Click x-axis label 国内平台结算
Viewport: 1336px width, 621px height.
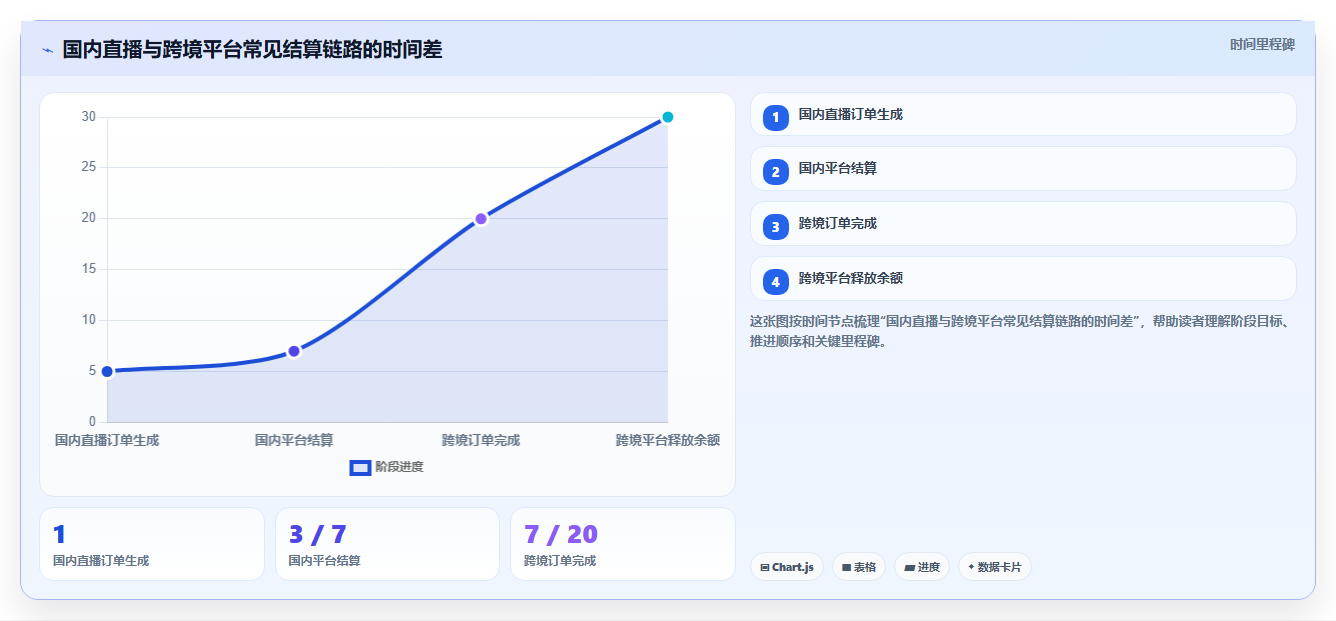[x=294, y=440]
